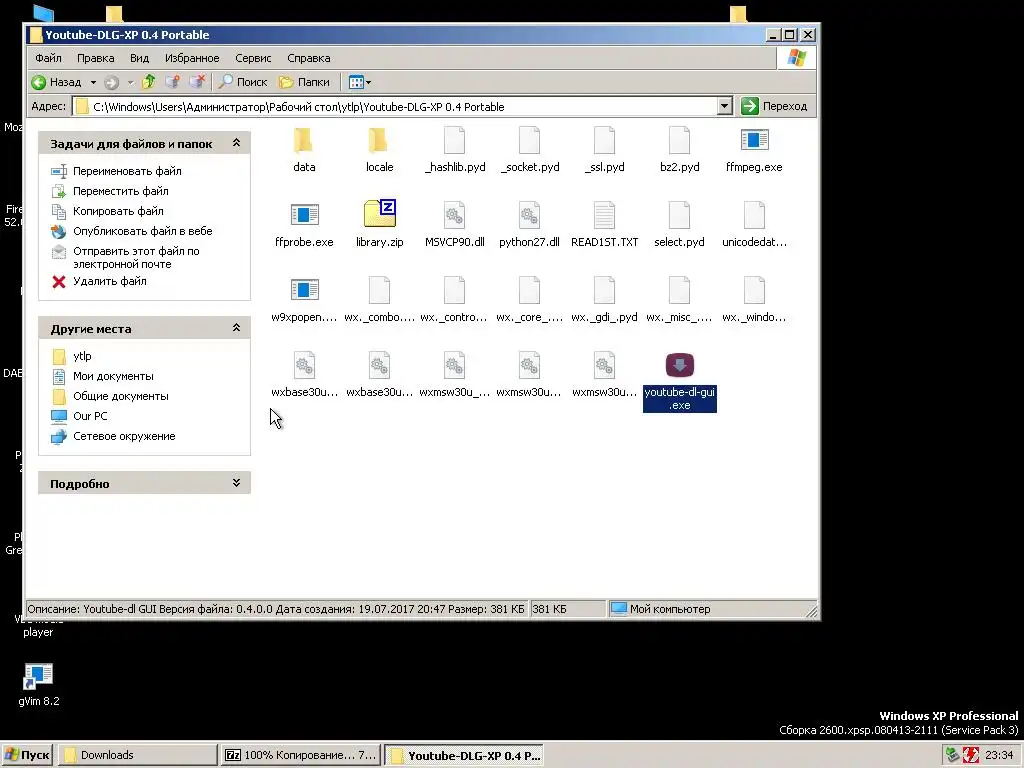Open the Forward history dropdown arrow
1024x768 pixels.
pos(130,82)
